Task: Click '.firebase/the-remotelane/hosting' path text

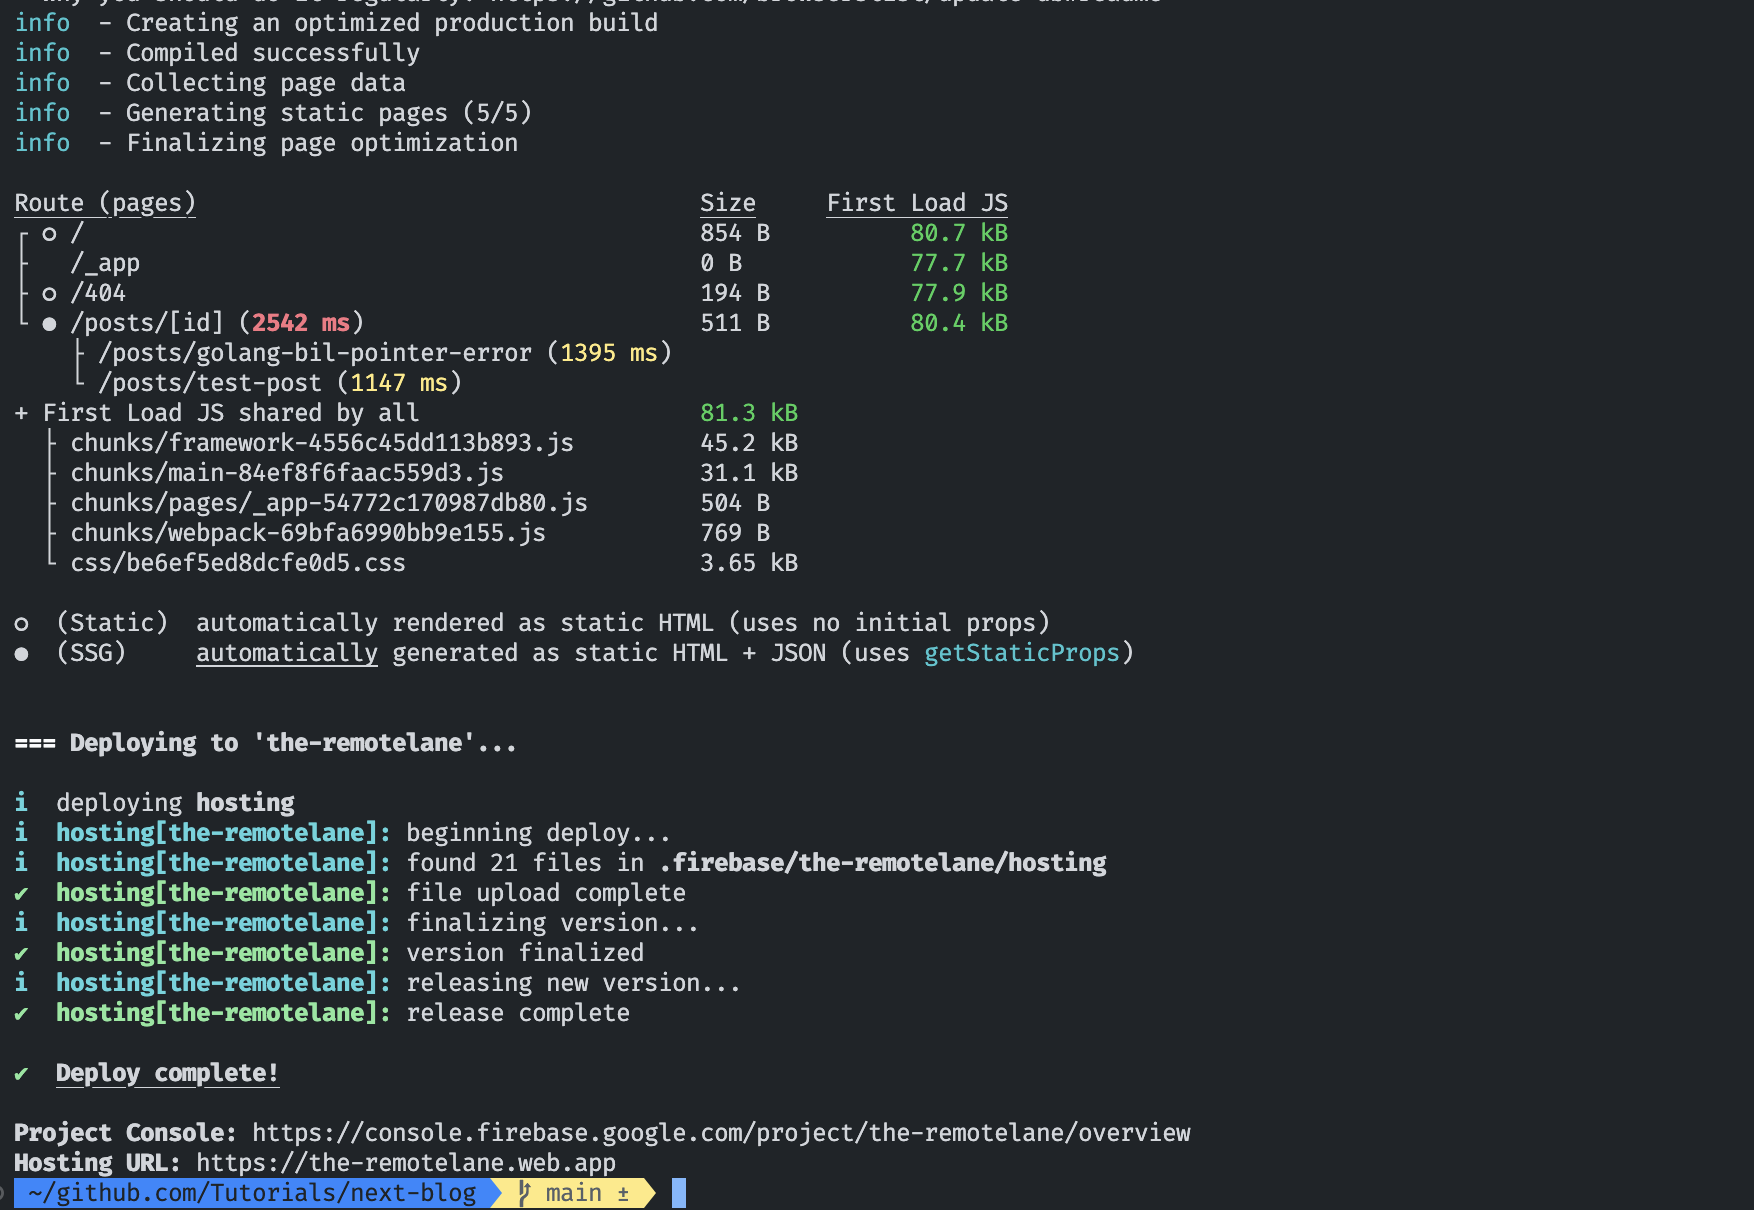Action: [883, 862]
